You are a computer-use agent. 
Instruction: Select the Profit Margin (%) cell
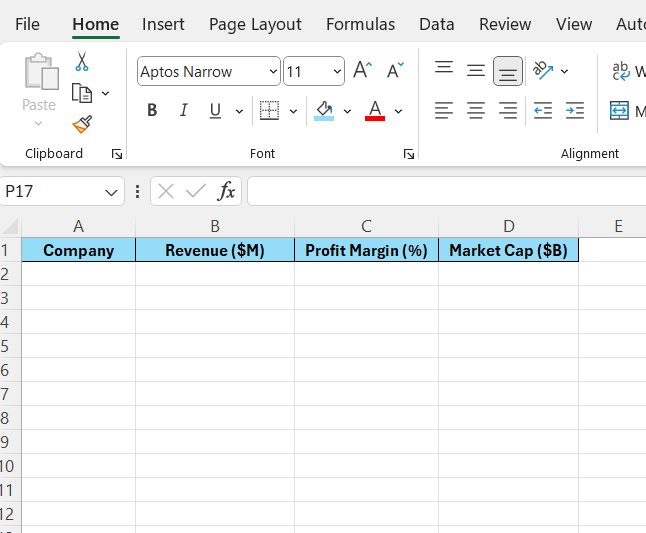pyautogui.click(x=366, y=250)
